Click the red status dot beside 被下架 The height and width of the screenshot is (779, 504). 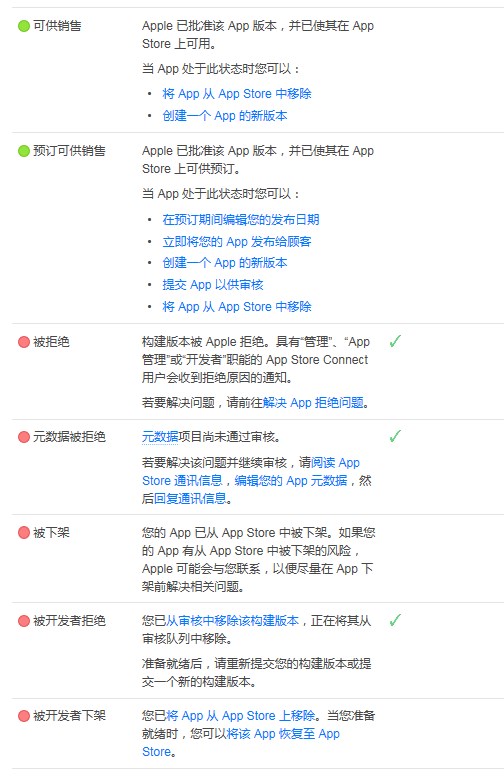24,533
